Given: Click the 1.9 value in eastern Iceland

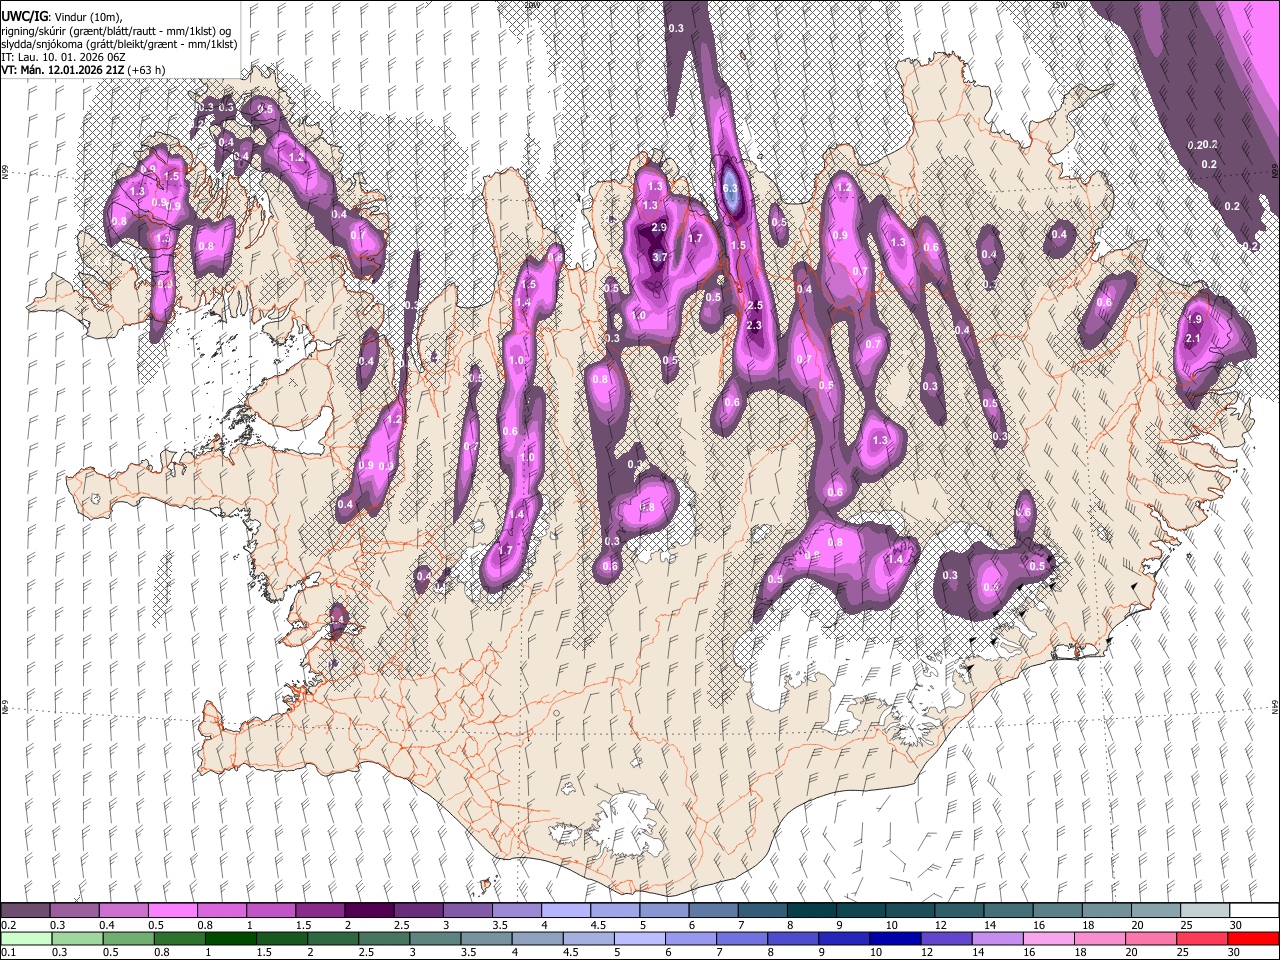Looking at the screenshot, I should pyautogui.click(x=1194, y=319).
